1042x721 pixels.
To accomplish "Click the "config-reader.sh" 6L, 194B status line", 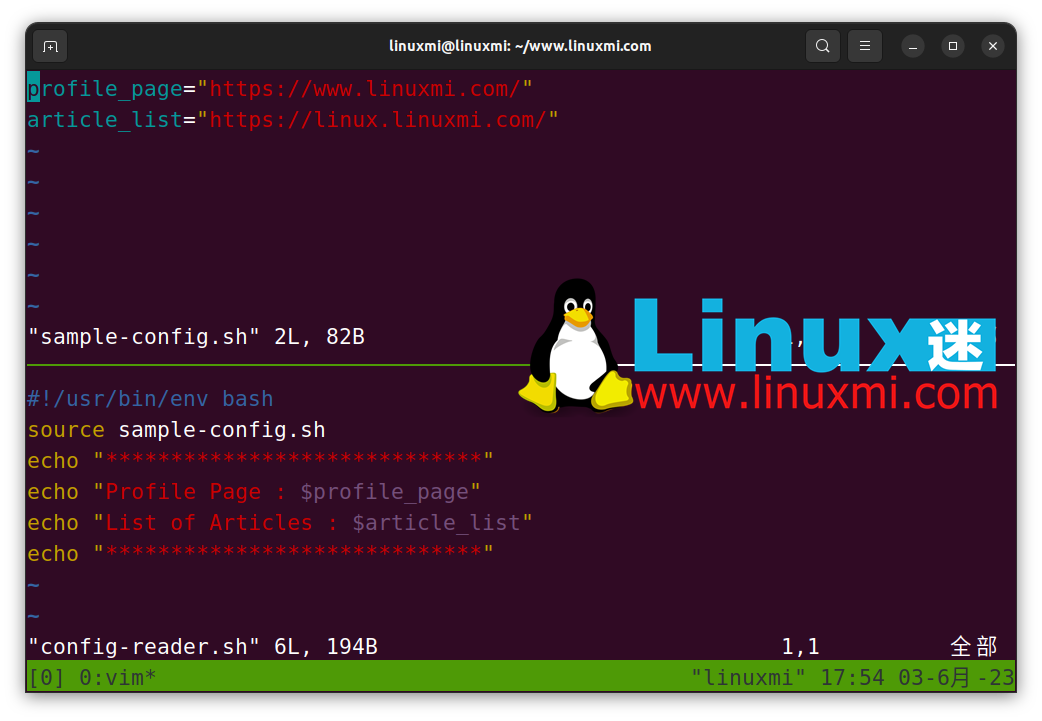I will click(x=203, y=647).
